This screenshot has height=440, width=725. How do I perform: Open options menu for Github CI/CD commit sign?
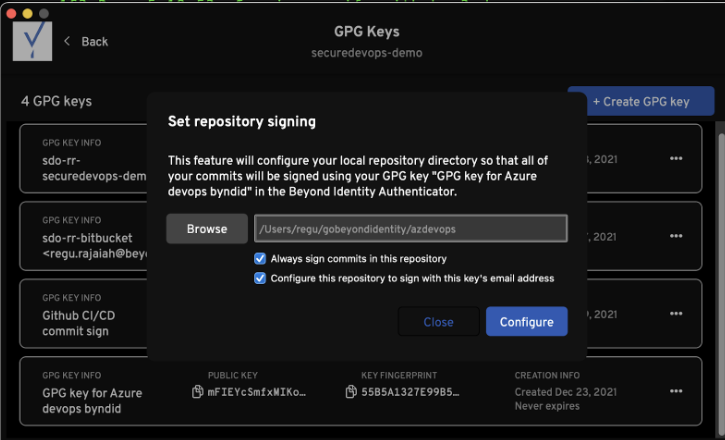click(676, 314)
